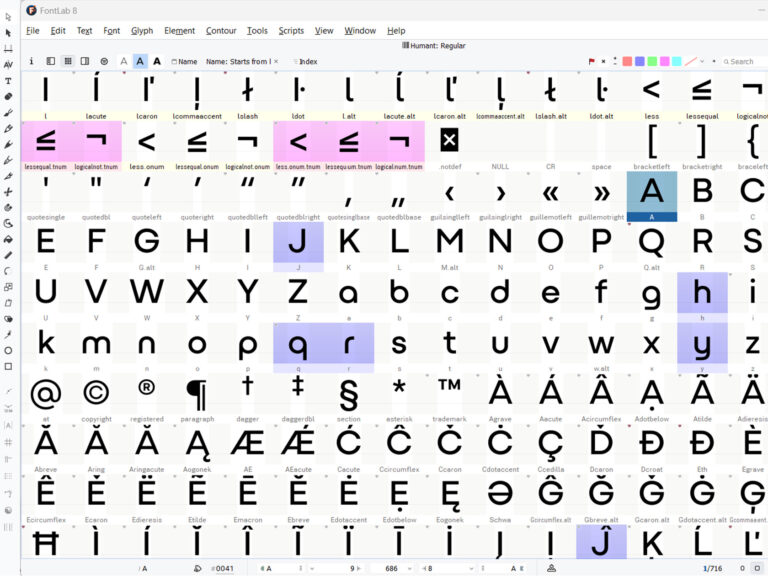768x576 pixels.
Task: Select the Ellipse tool
Action: 8,350
